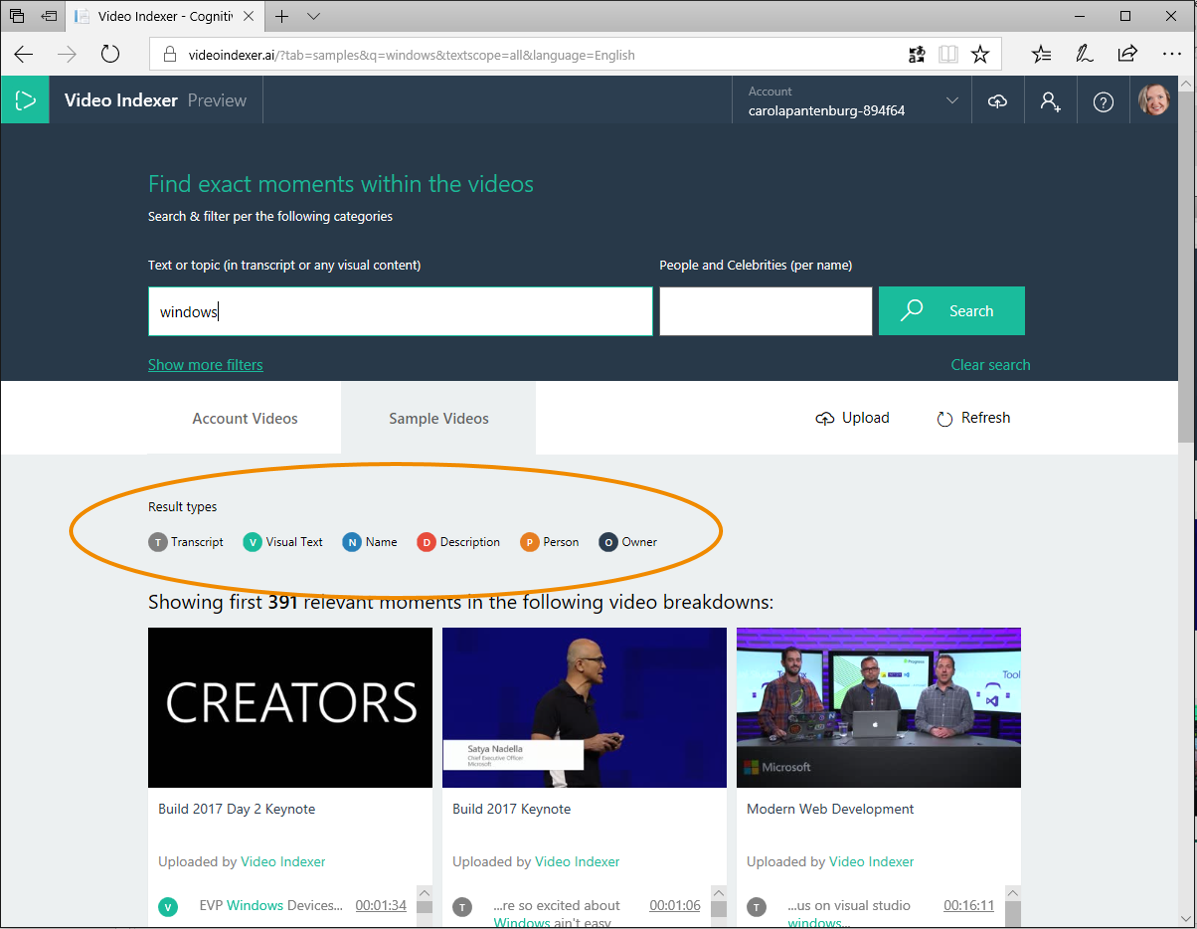The height and width of the screenshot is (929, 1197).
Task: Open reading view book icon
Action: pyautogui.click(x=948, y=54)
